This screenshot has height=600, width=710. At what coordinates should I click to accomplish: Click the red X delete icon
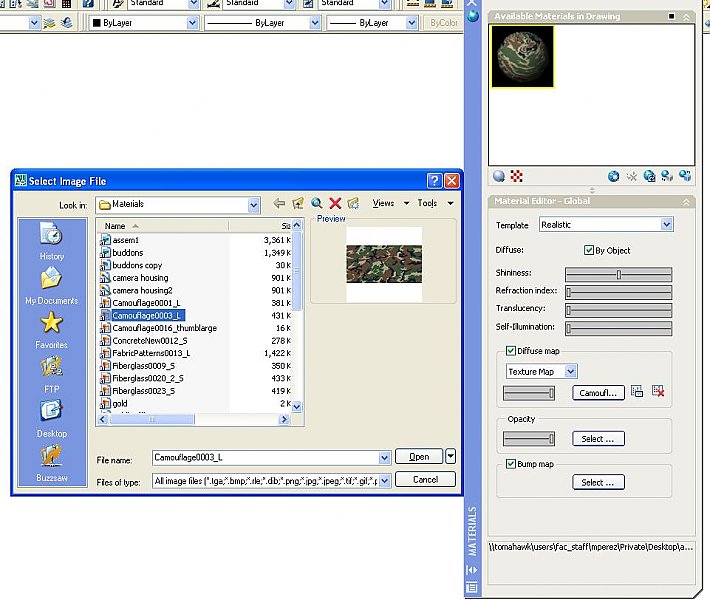pyautogui.click(x=335, y=203)
